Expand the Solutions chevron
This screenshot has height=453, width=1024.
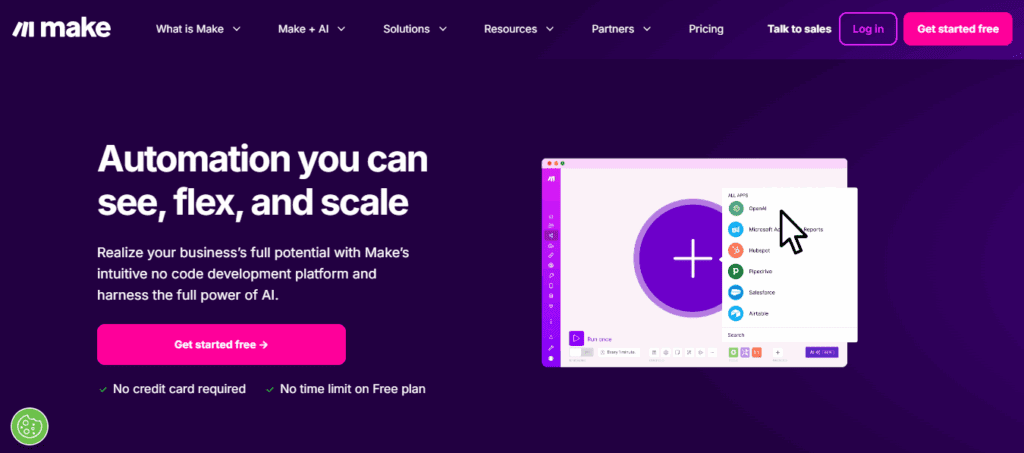tap(443, 29)
